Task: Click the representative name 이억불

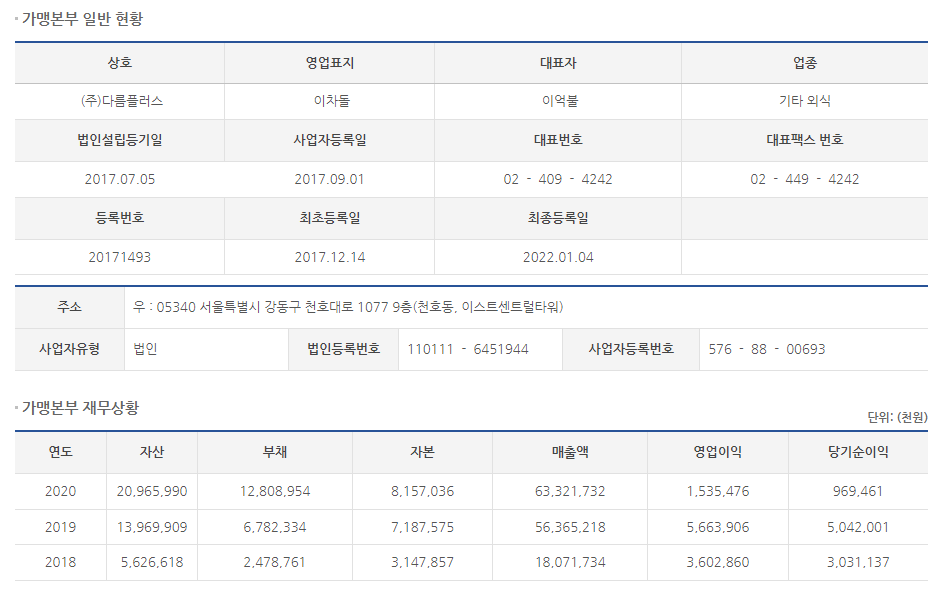Action: click(560, 101)
